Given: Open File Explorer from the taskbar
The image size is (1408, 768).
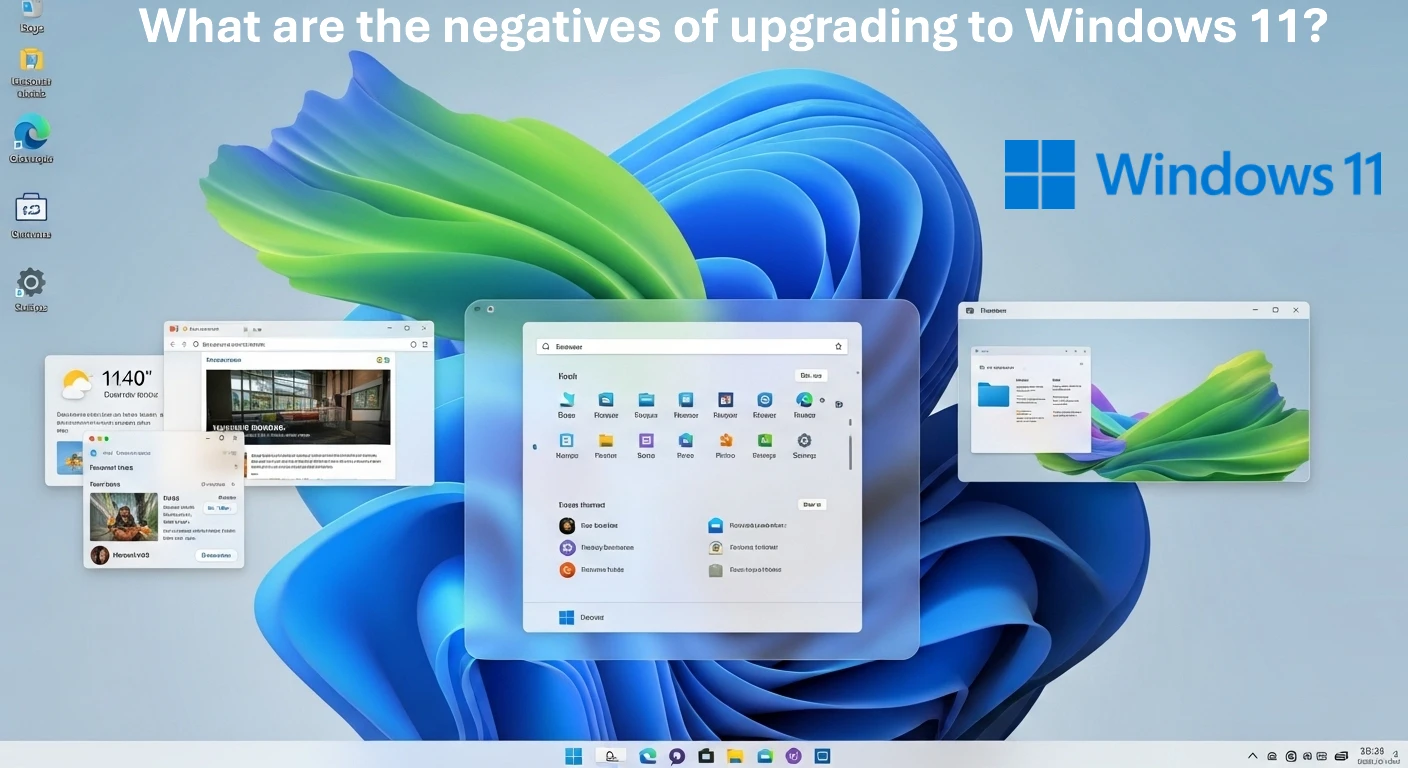Looking at the screenshot, I should tap(735, 756).
